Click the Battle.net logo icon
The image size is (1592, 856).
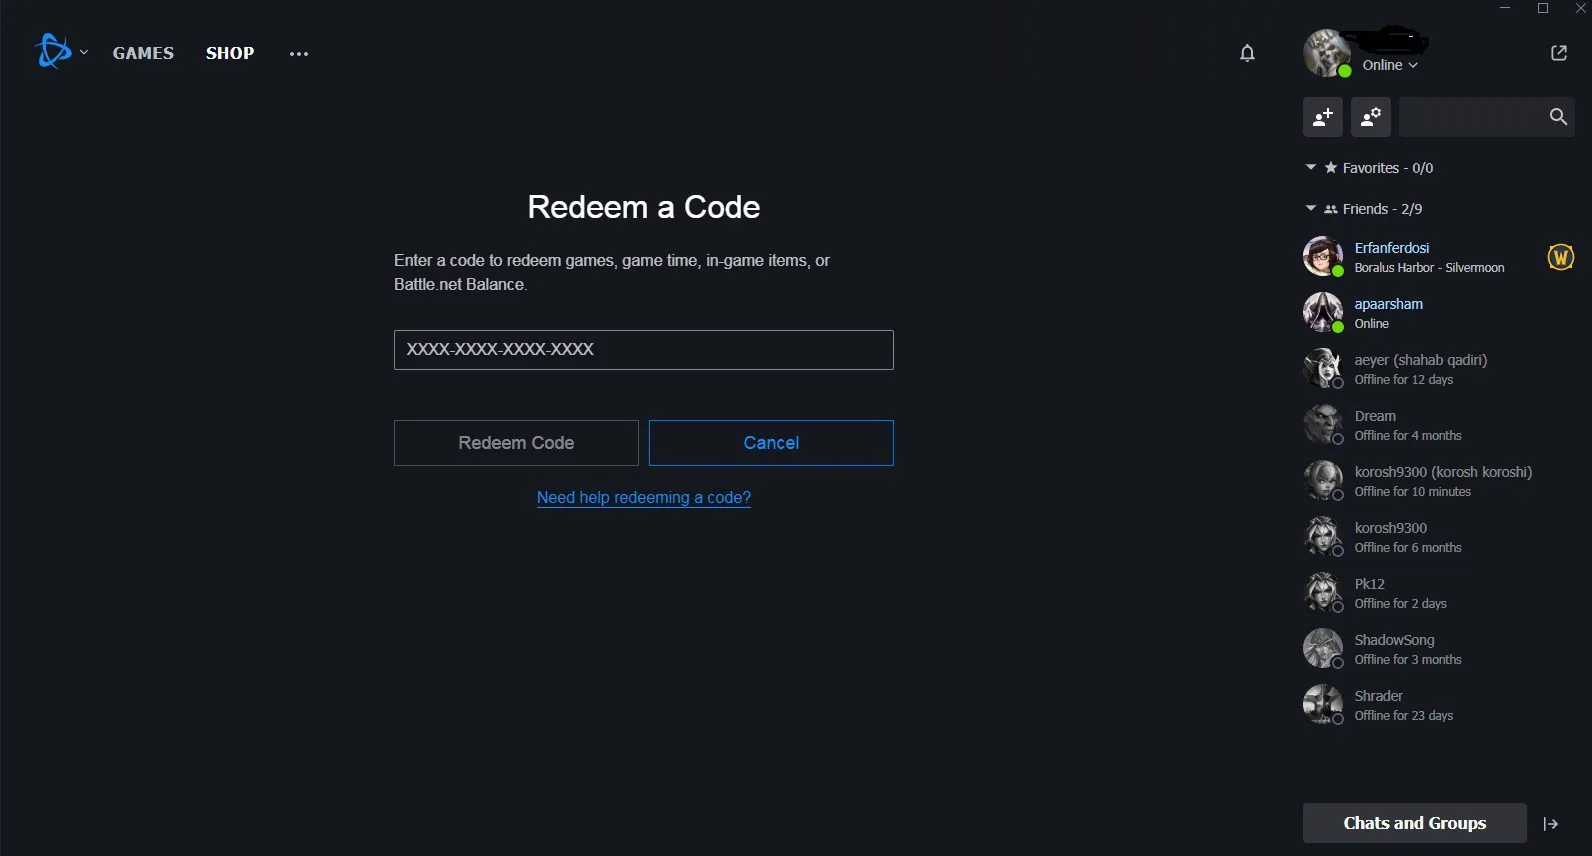(x=53, y=51)
